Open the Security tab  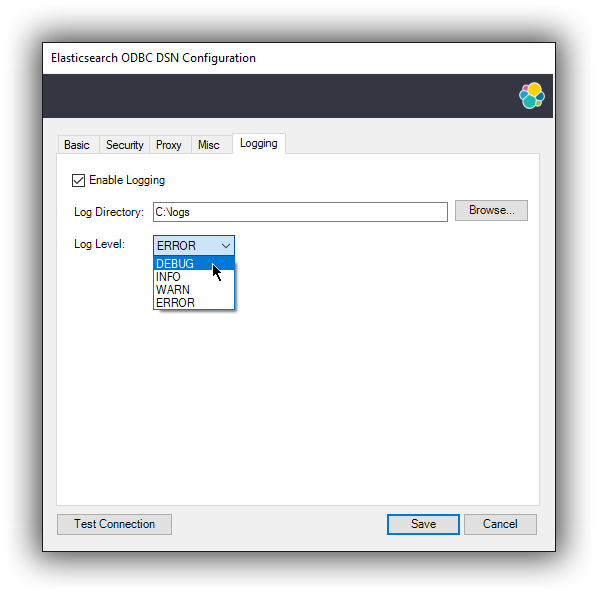click(x=124, y=145)
